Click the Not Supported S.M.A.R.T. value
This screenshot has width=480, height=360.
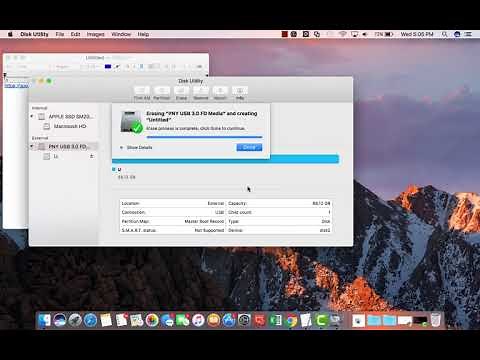[209, 230]
